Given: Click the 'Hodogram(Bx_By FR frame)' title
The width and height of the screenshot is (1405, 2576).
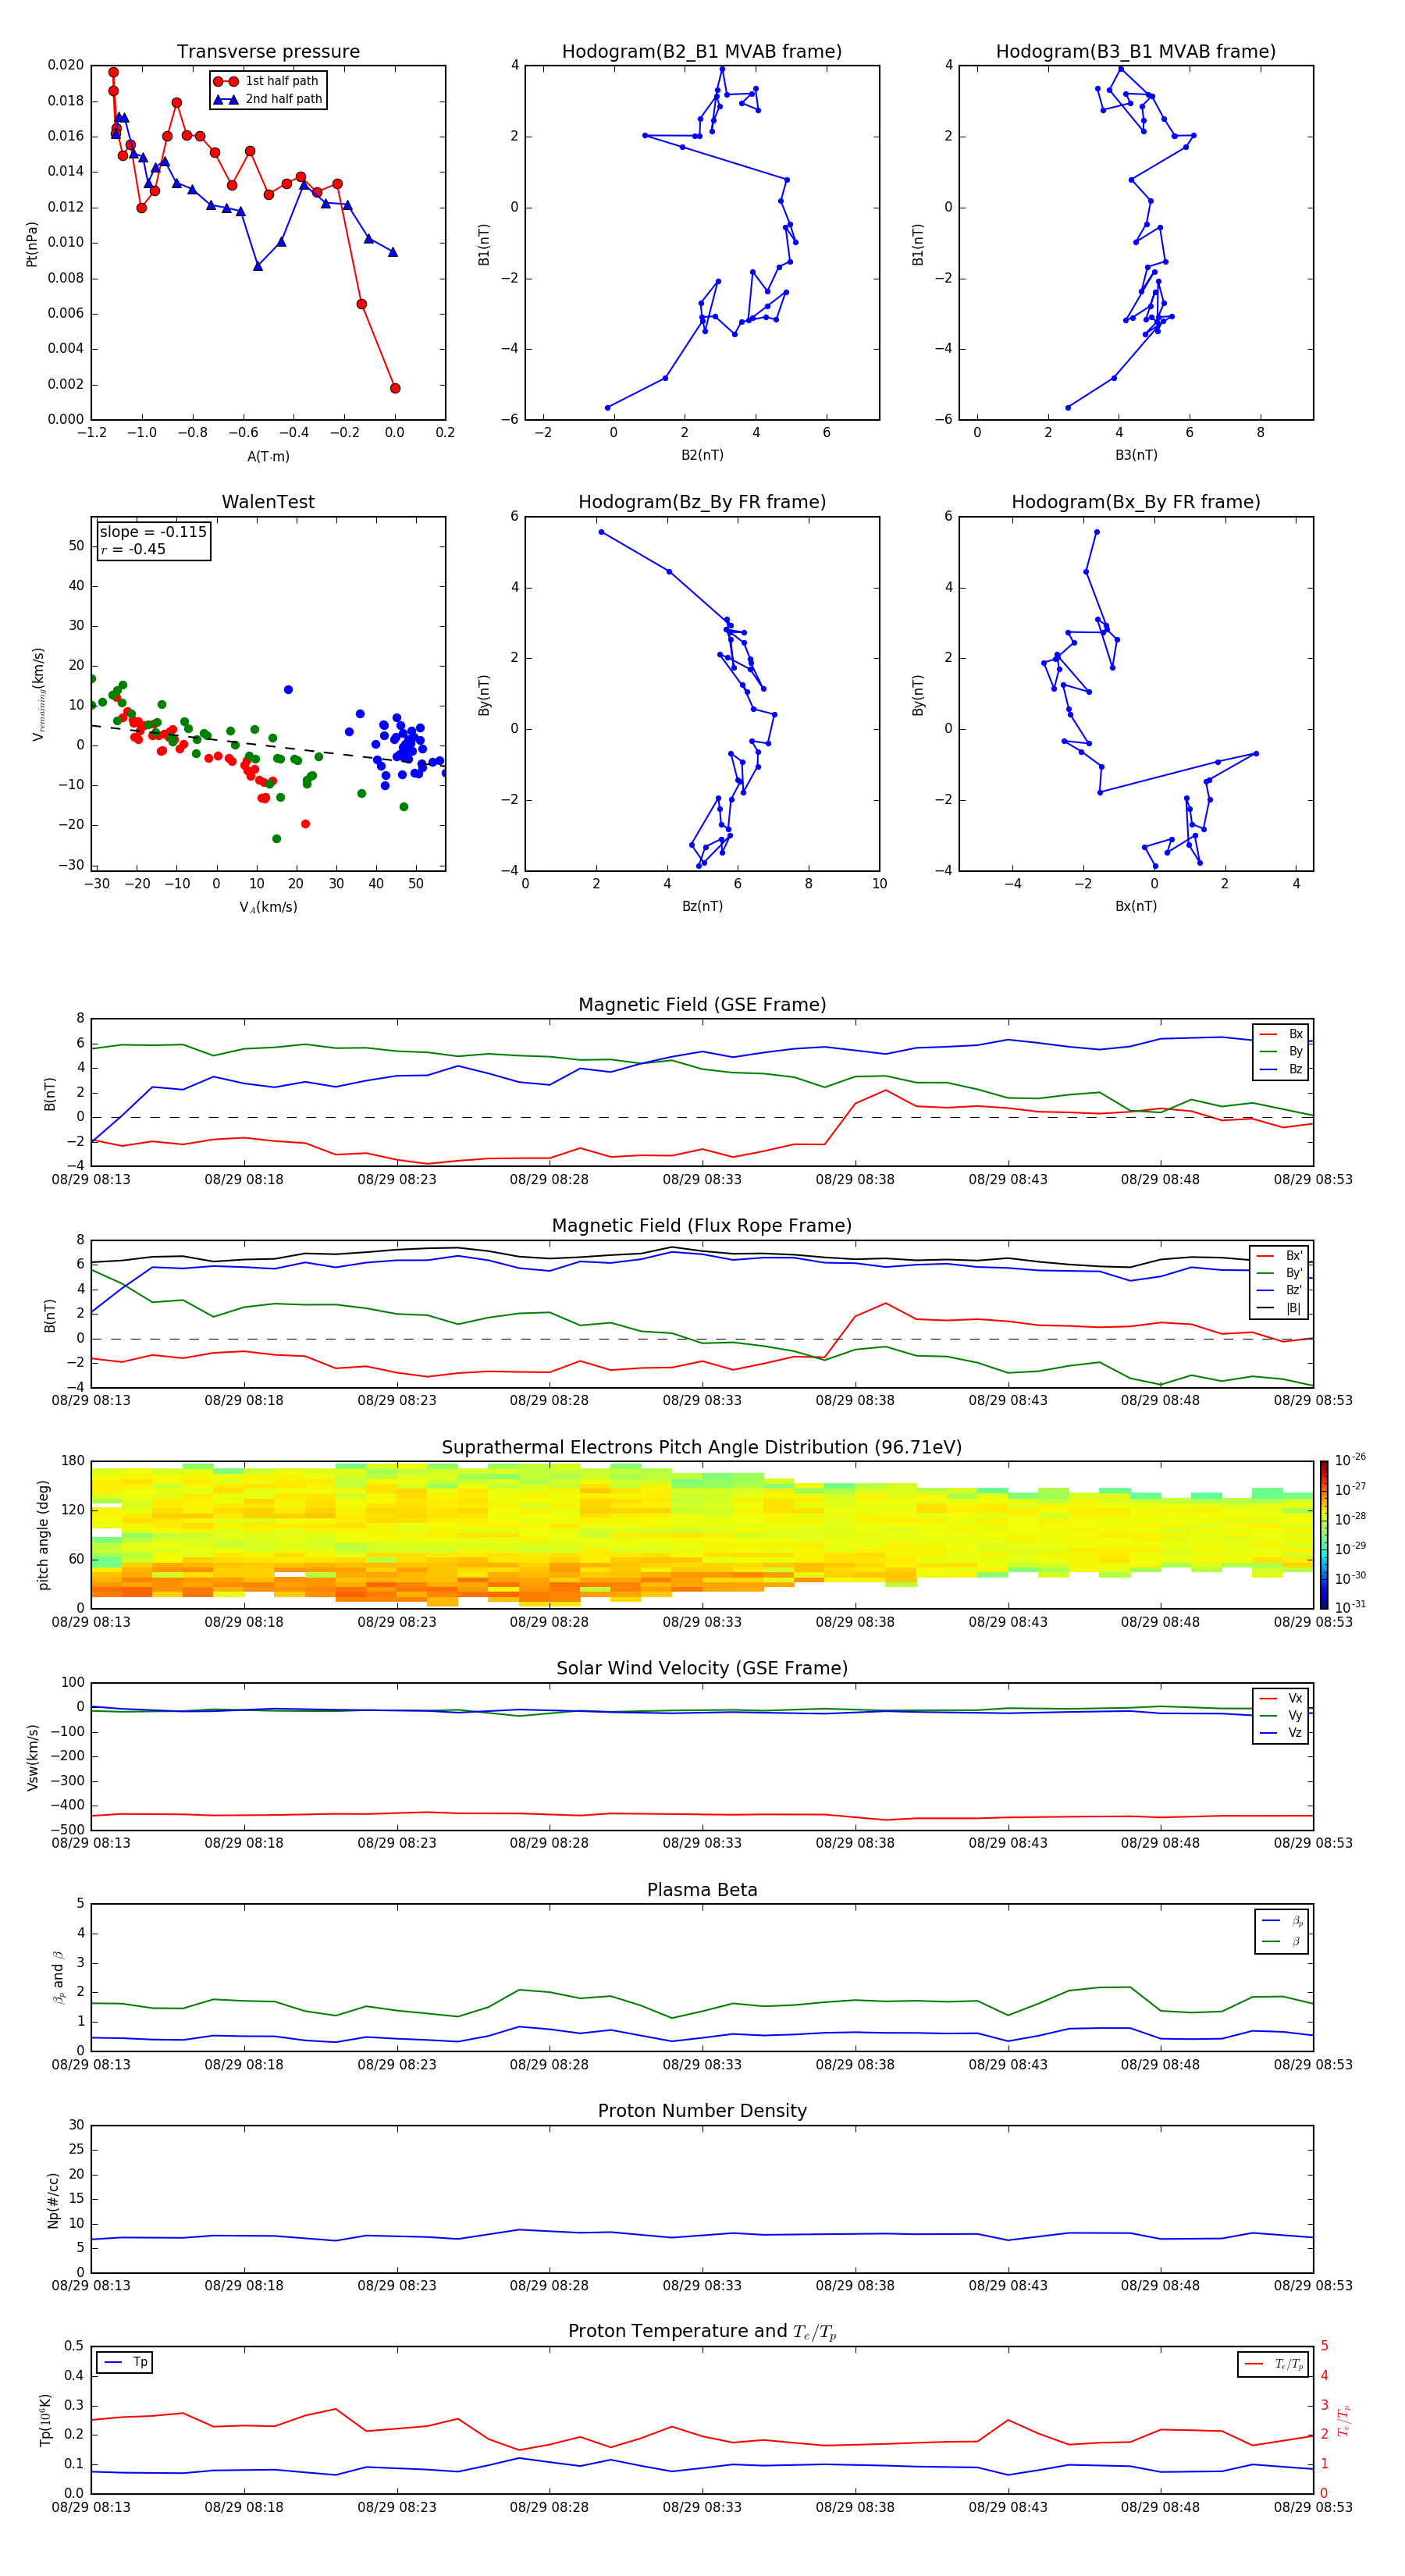Looking at the screenshot, I should click(x=1136, y=502).
